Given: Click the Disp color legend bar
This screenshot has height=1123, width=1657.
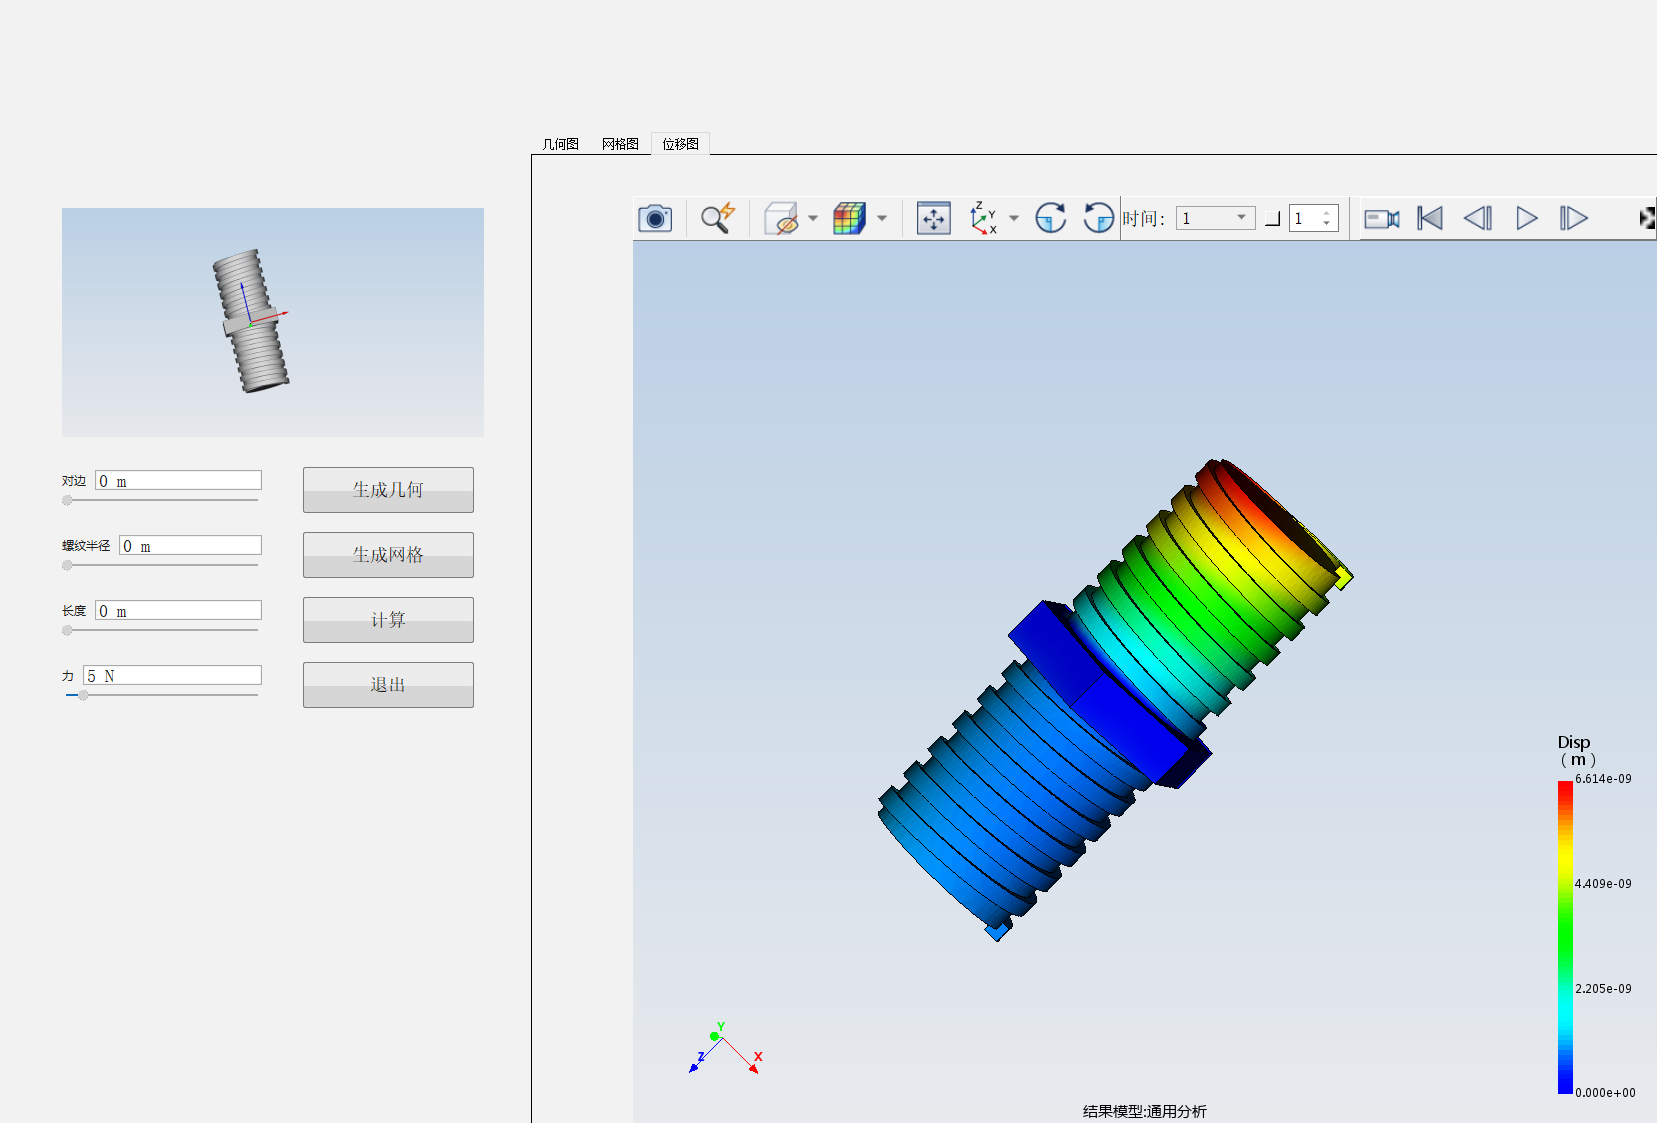Looking at the screenshot, I should coord(1565,937).
